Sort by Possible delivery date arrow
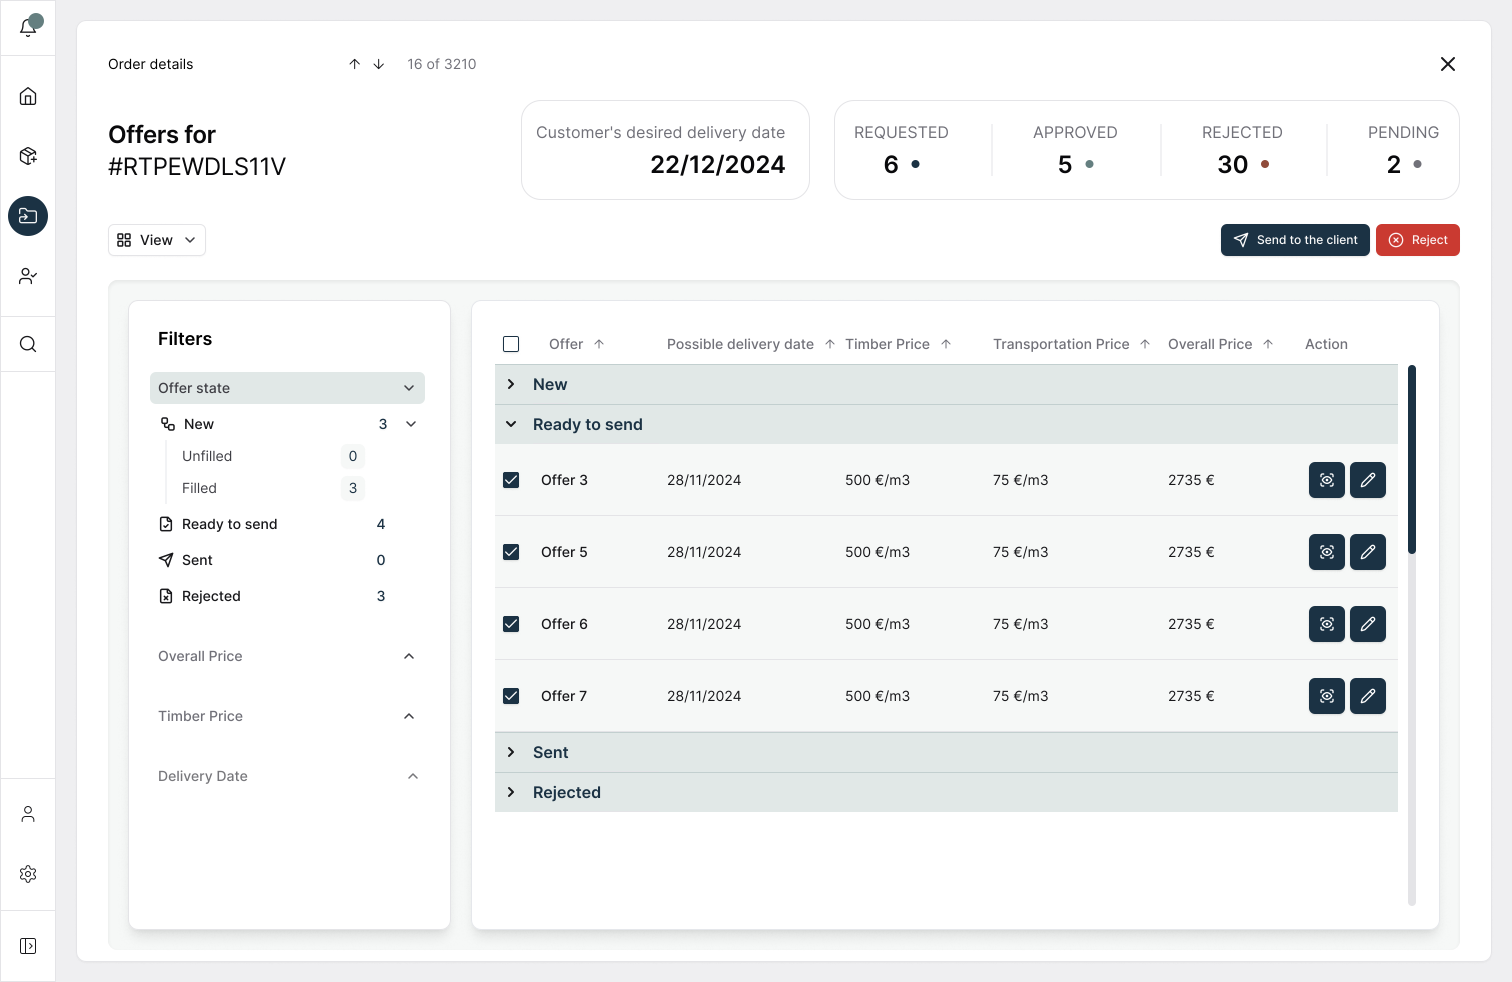Viewport: 1512px width, 982px height. coord(830,344)
